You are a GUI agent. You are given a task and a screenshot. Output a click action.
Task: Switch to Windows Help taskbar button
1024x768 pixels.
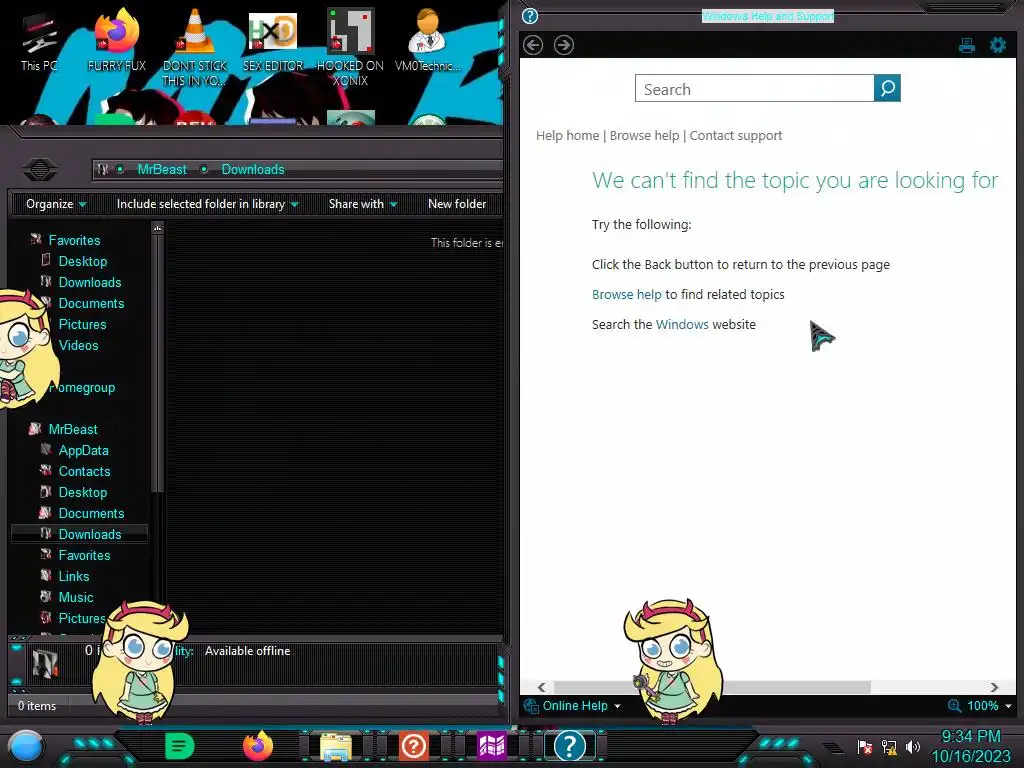(x=569, y=746)
